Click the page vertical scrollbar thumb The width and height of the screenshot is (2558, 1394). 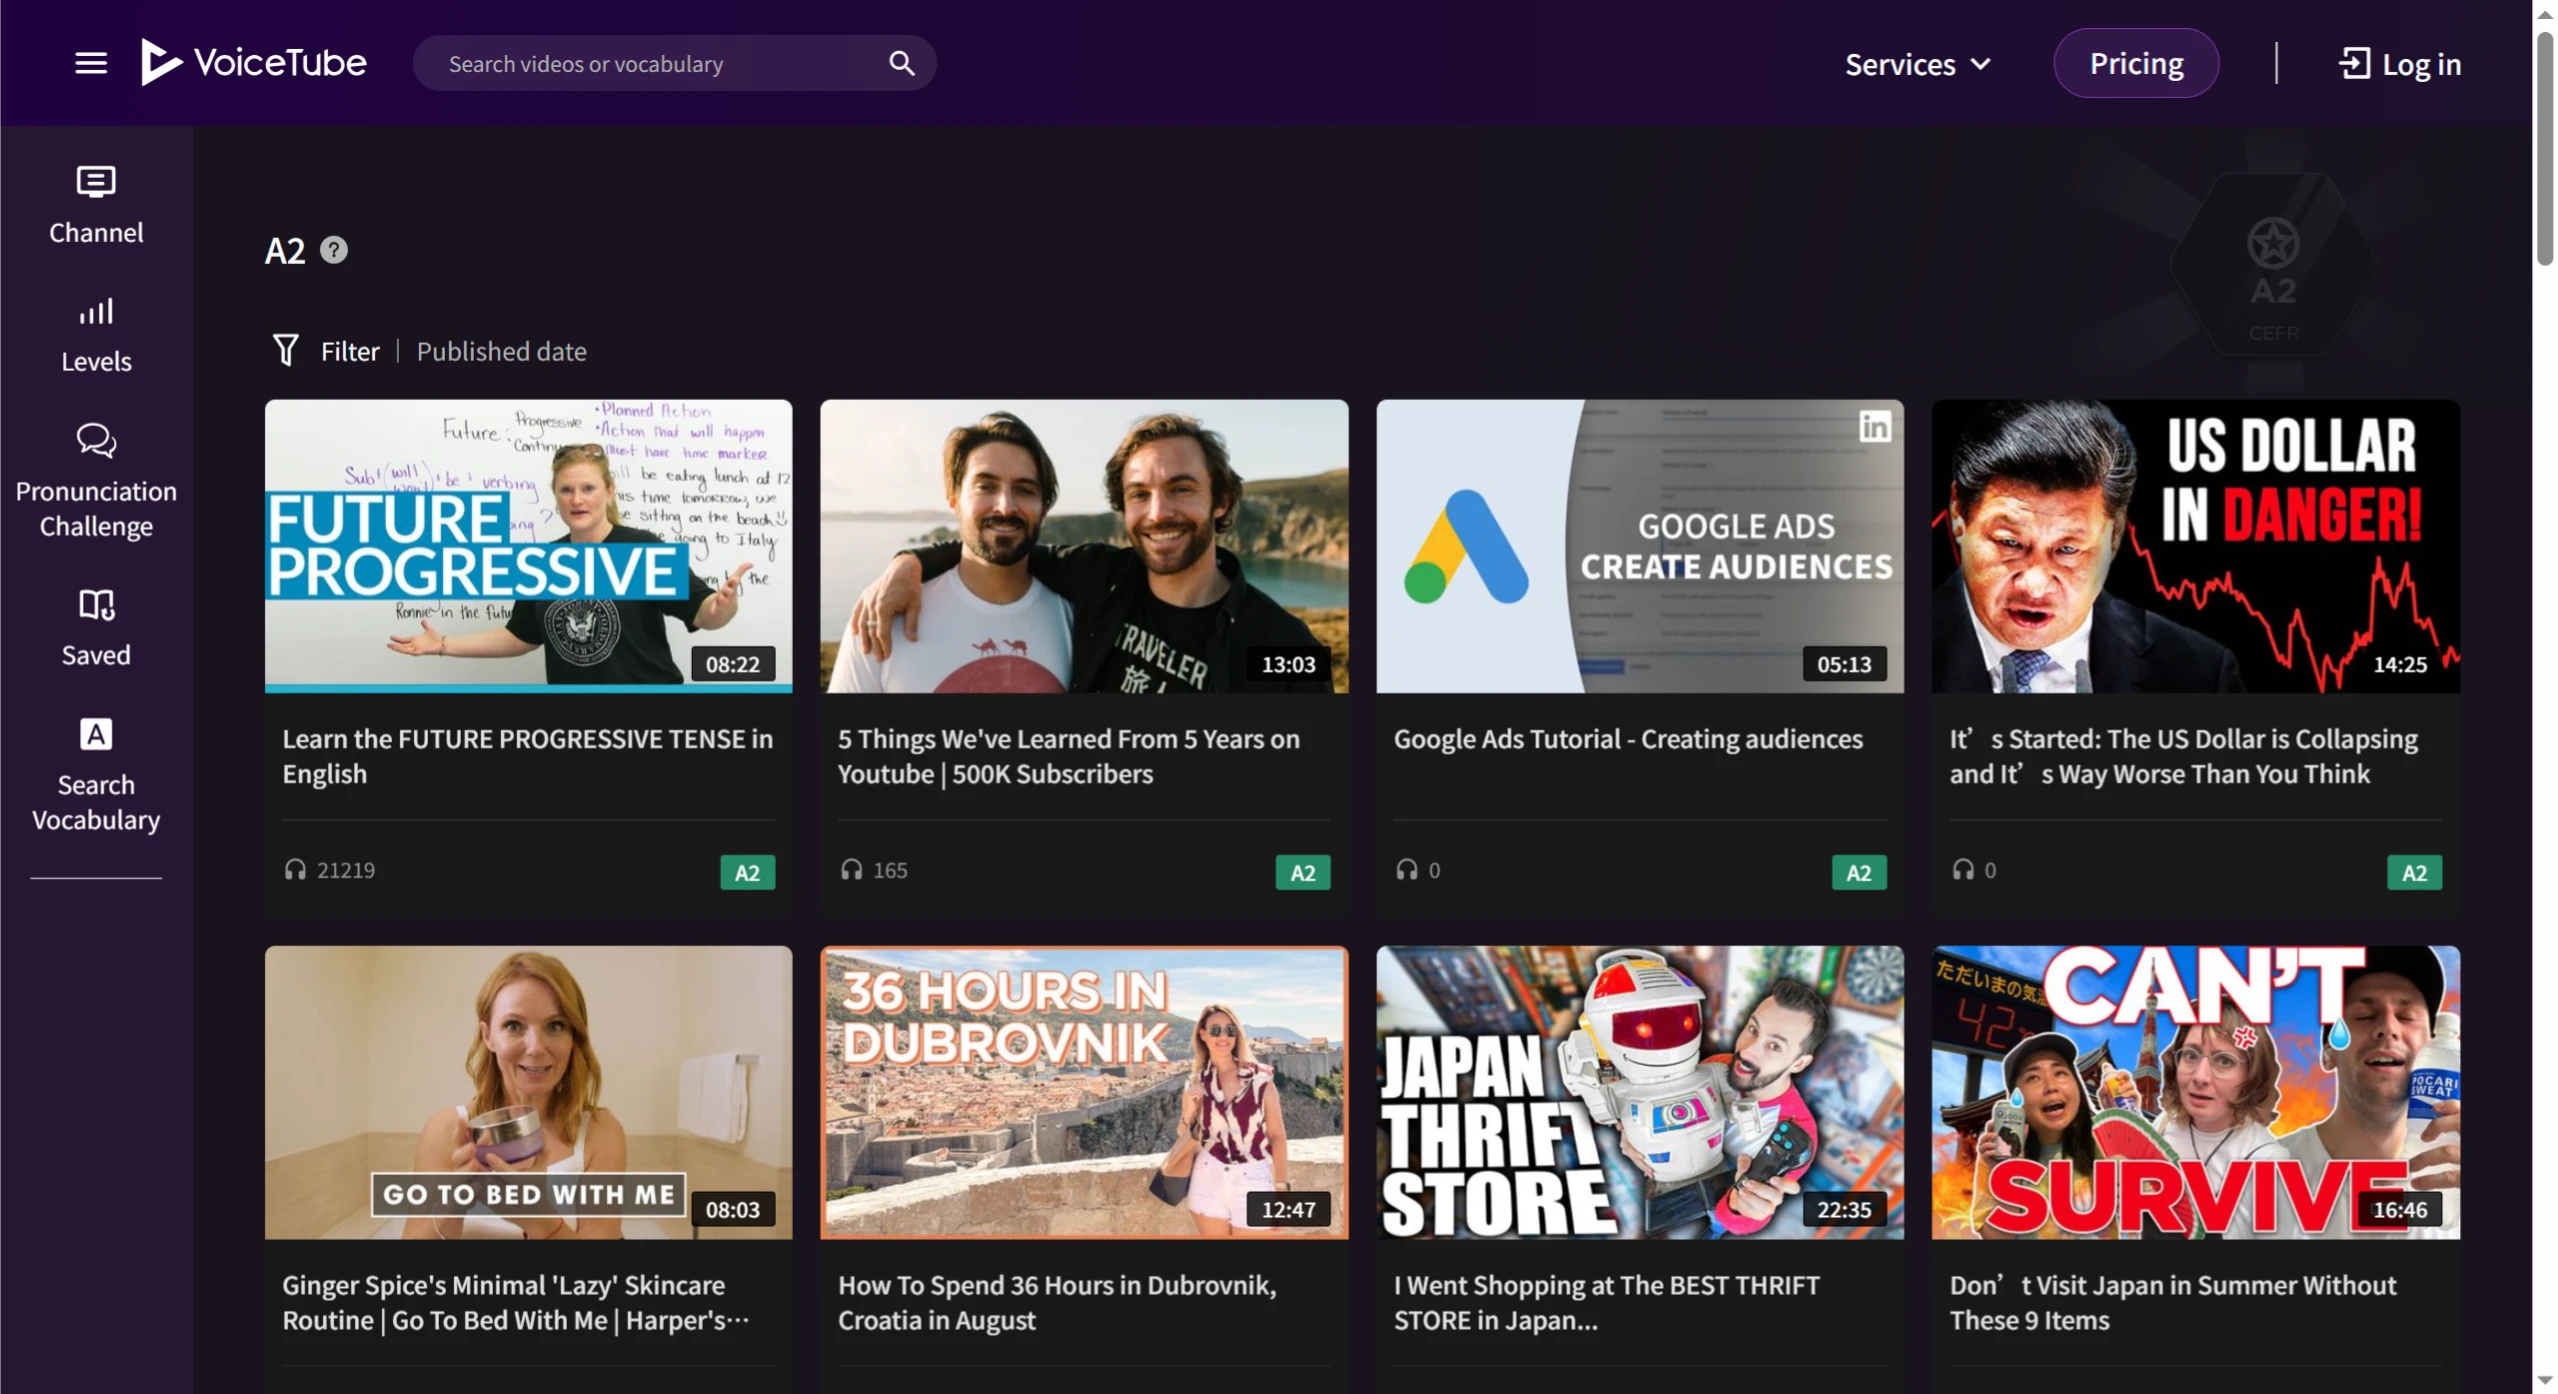2545,148
